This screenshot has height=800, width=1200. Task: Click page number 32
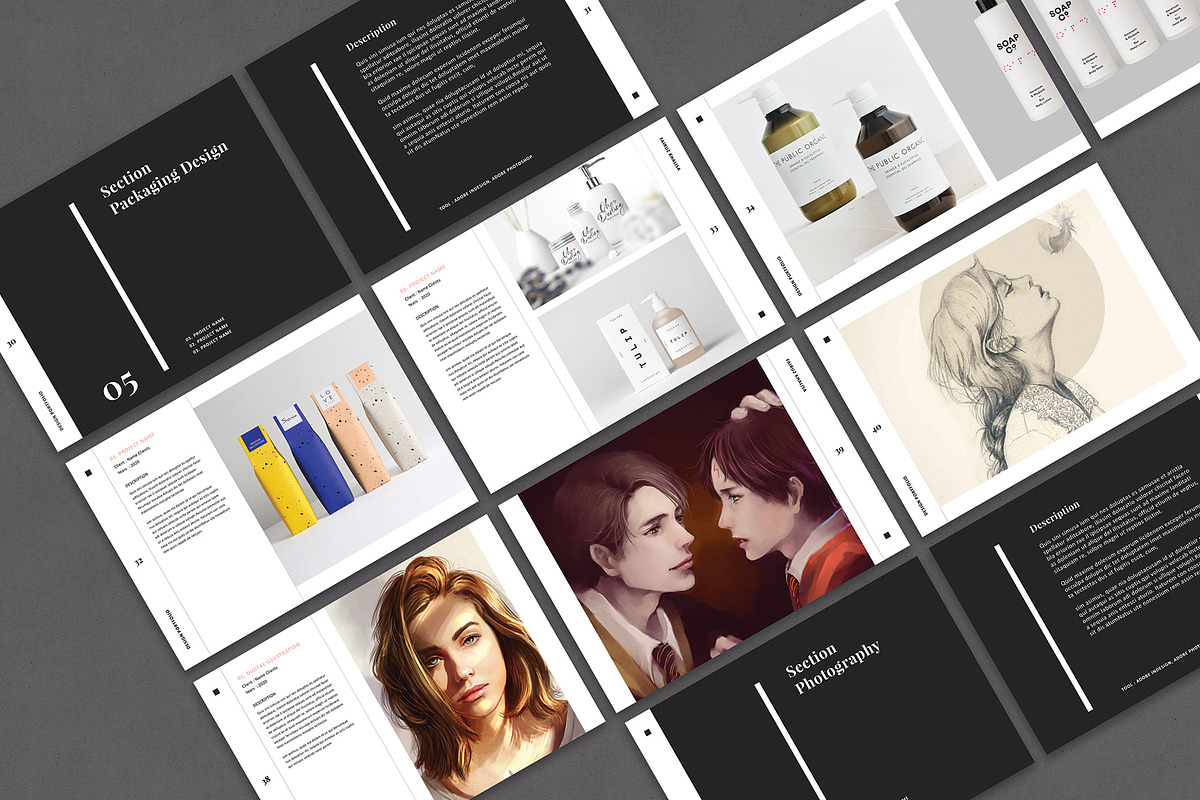[139, 562]
